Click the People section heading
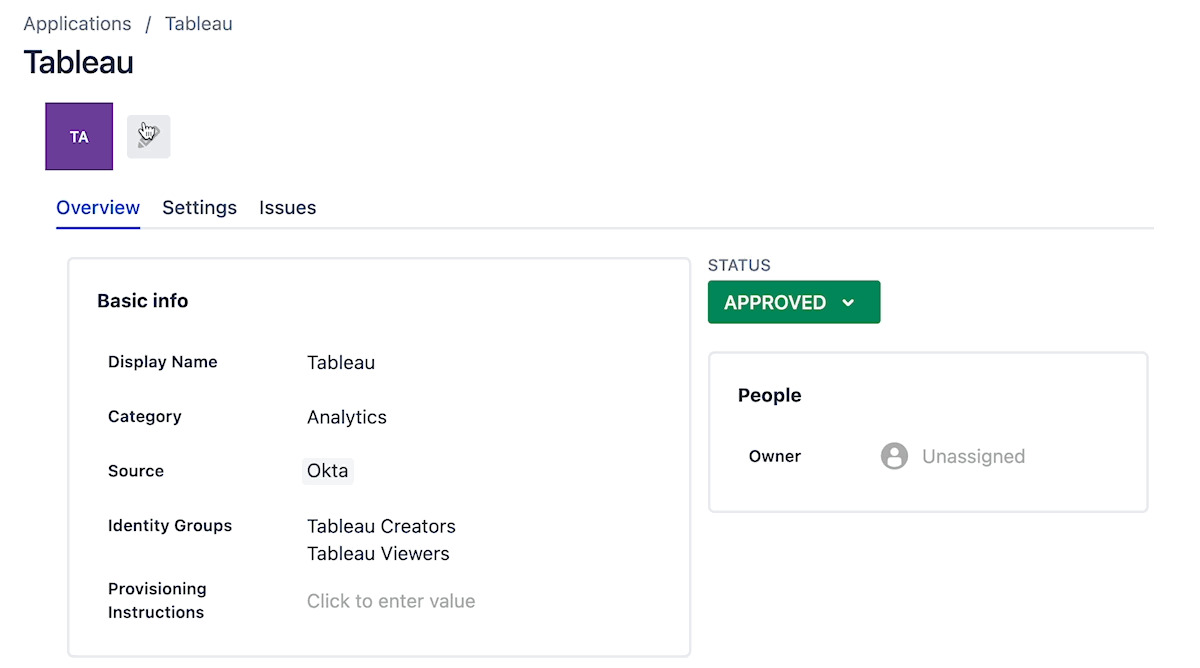1200x668 pixels. point(770,395)
